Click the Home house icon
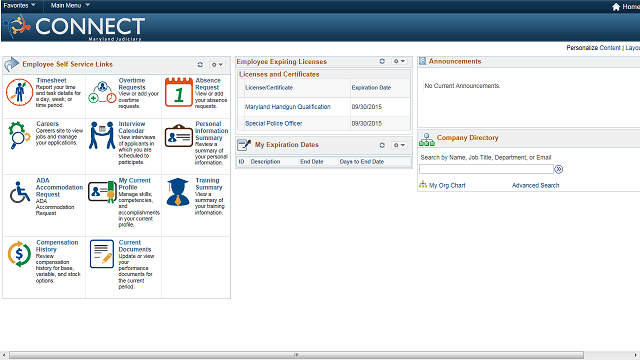Screen dimensions: 640x360 (616, 7)
